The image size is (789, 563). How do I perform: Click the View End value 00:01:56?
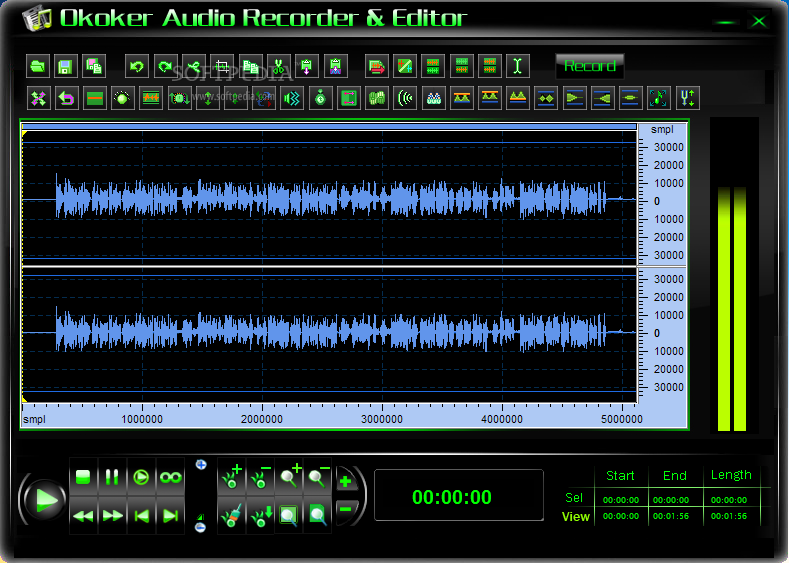(671, 516)
